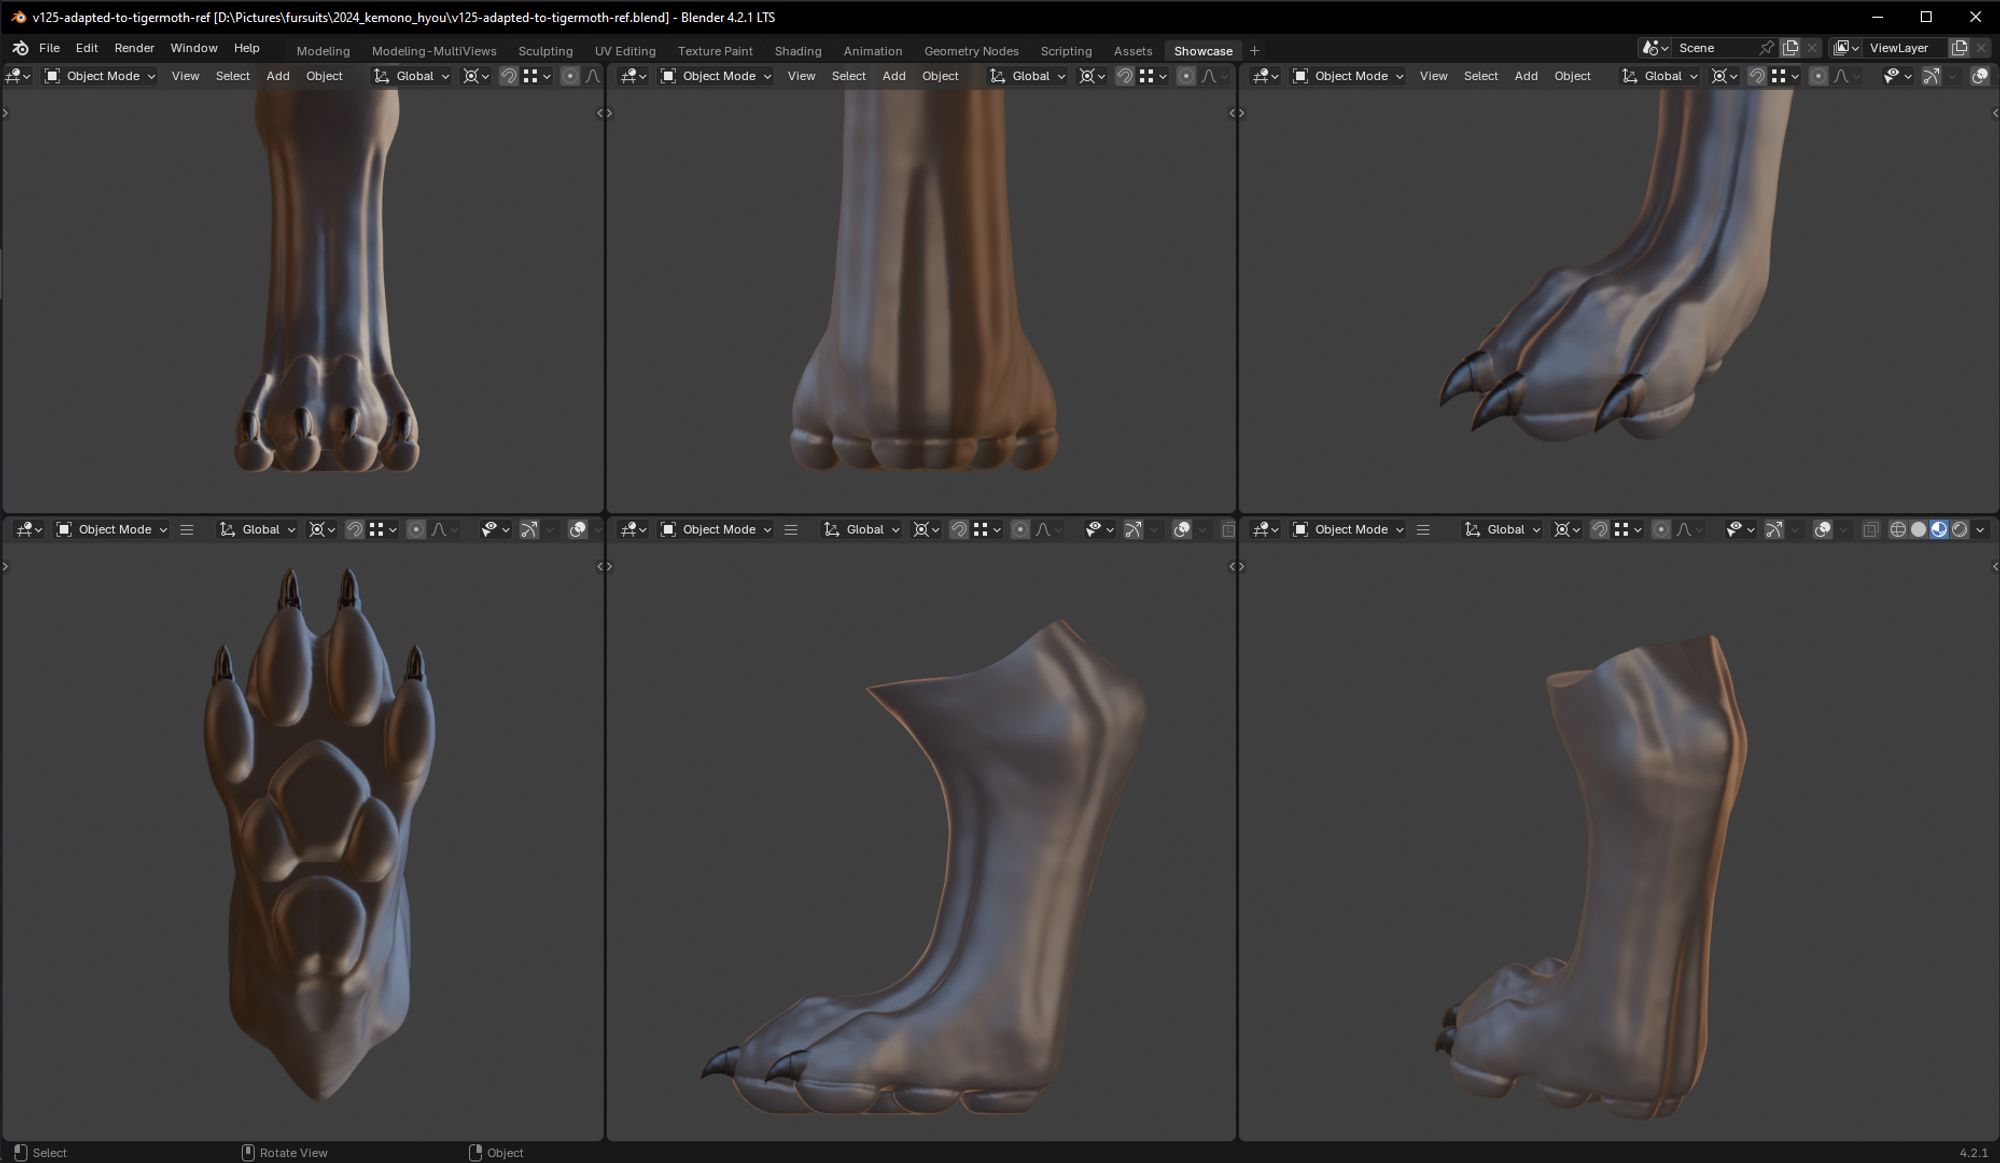Open pivot point menu in back-of-leg viewport
Viewport: 2000px width, 1163px height.
coord(1092,76)
